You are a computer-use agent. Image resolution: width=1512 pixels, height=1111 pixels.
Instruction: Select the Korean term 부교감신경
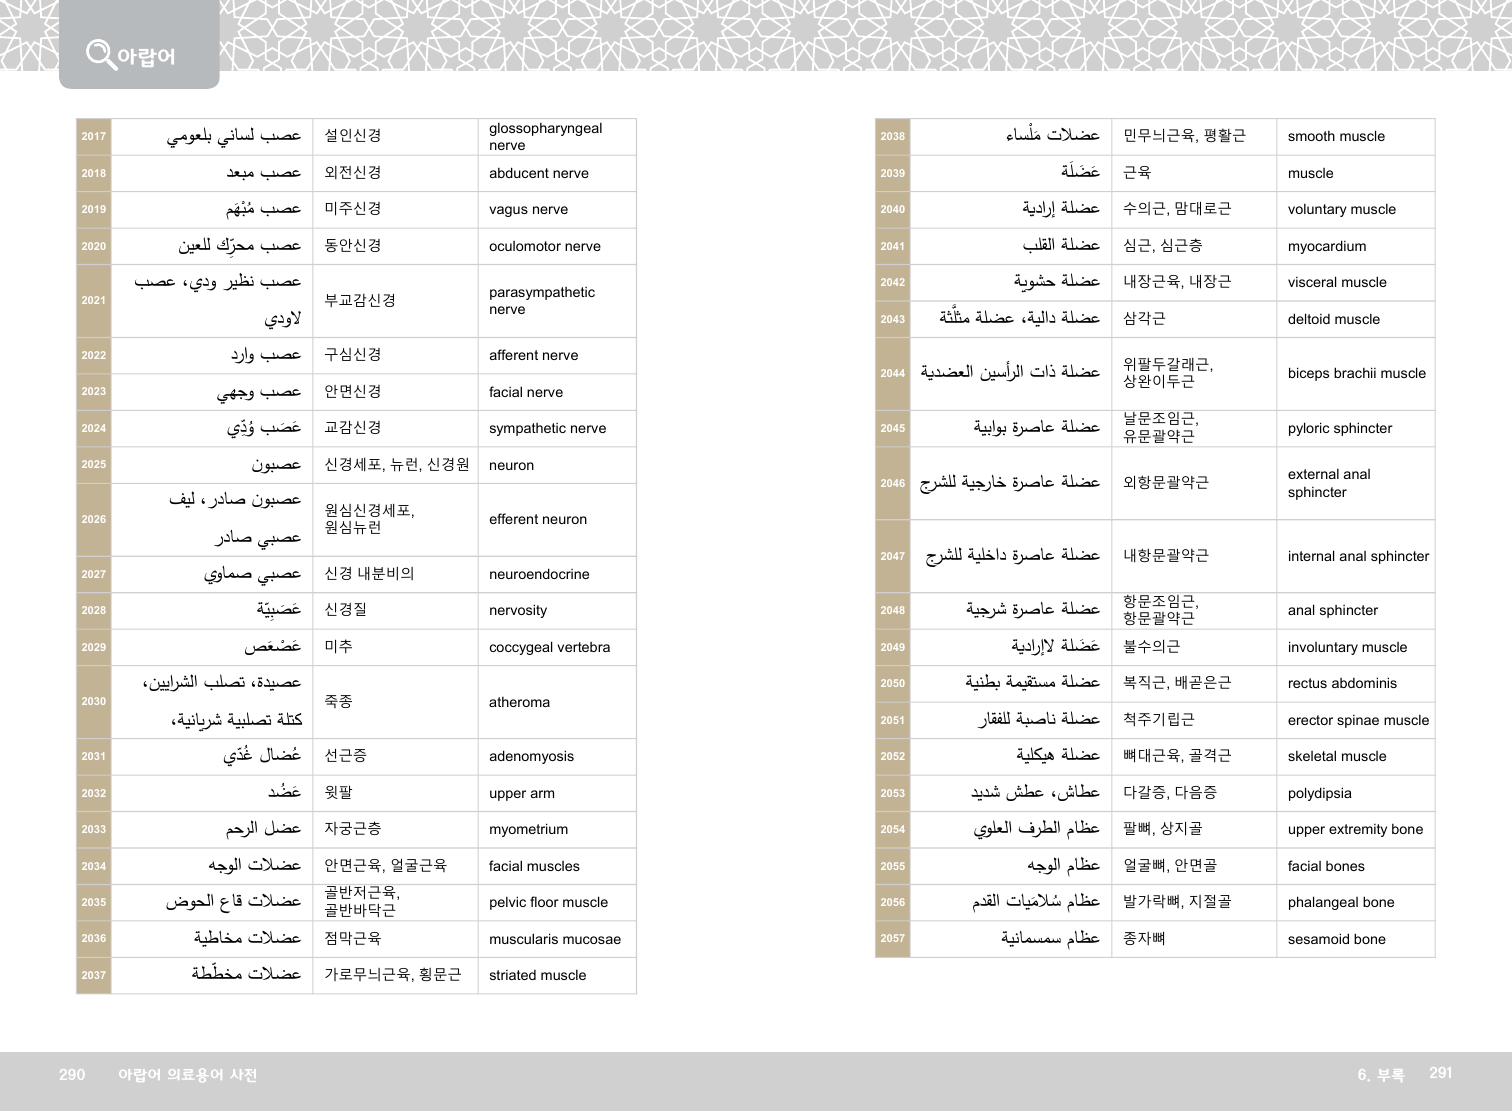coord(360,300)
